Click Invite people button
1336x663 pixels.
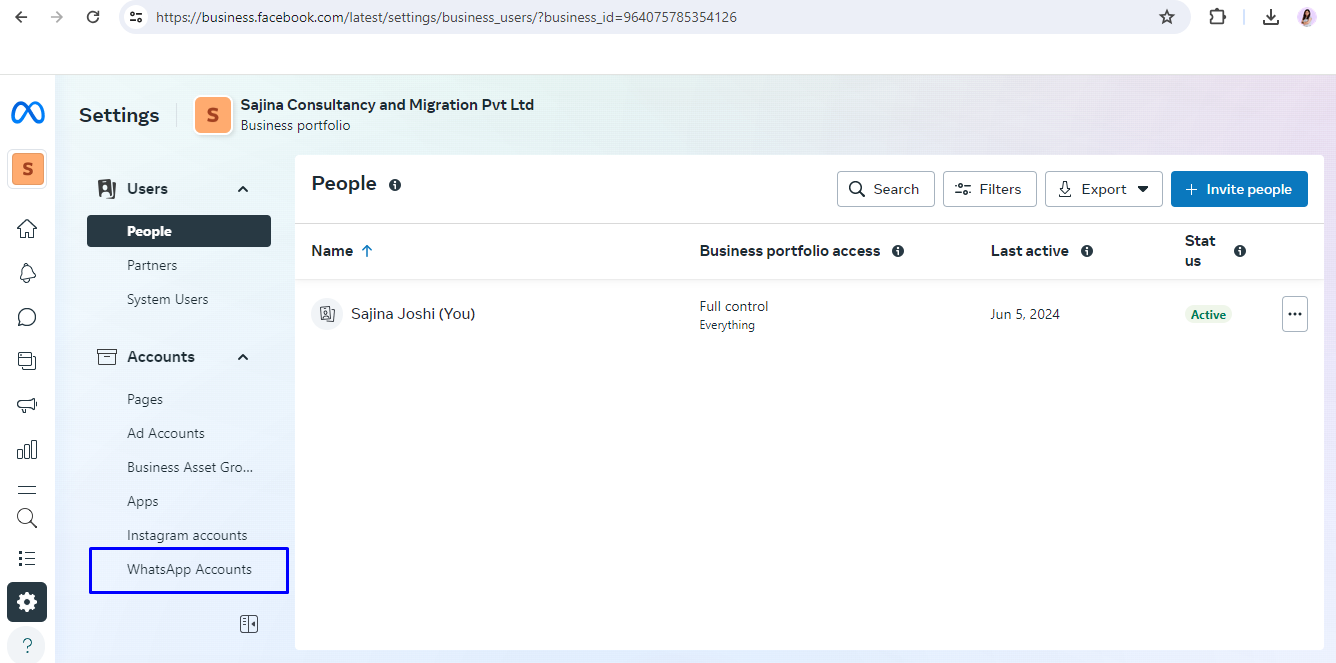tap(1239, 189)
